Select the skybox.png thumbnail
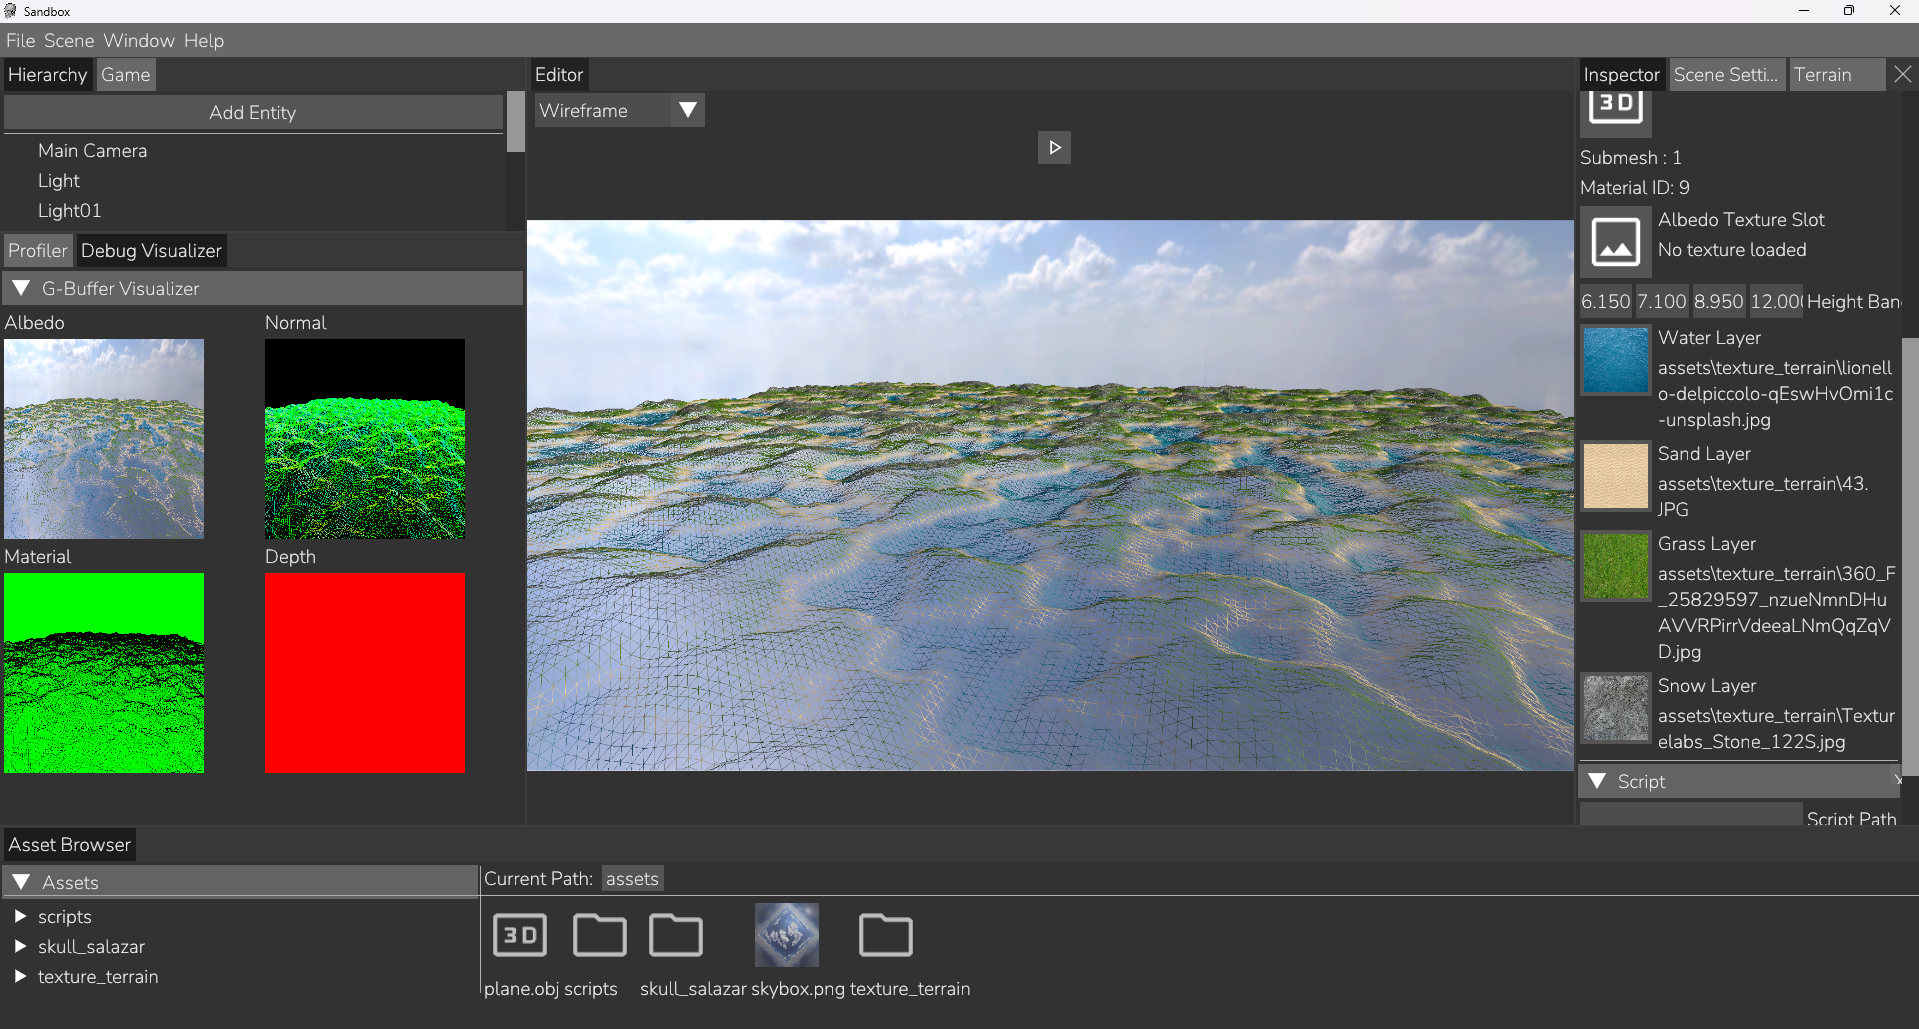Viewport: 1919px width, 1029px height. [787, 935]
